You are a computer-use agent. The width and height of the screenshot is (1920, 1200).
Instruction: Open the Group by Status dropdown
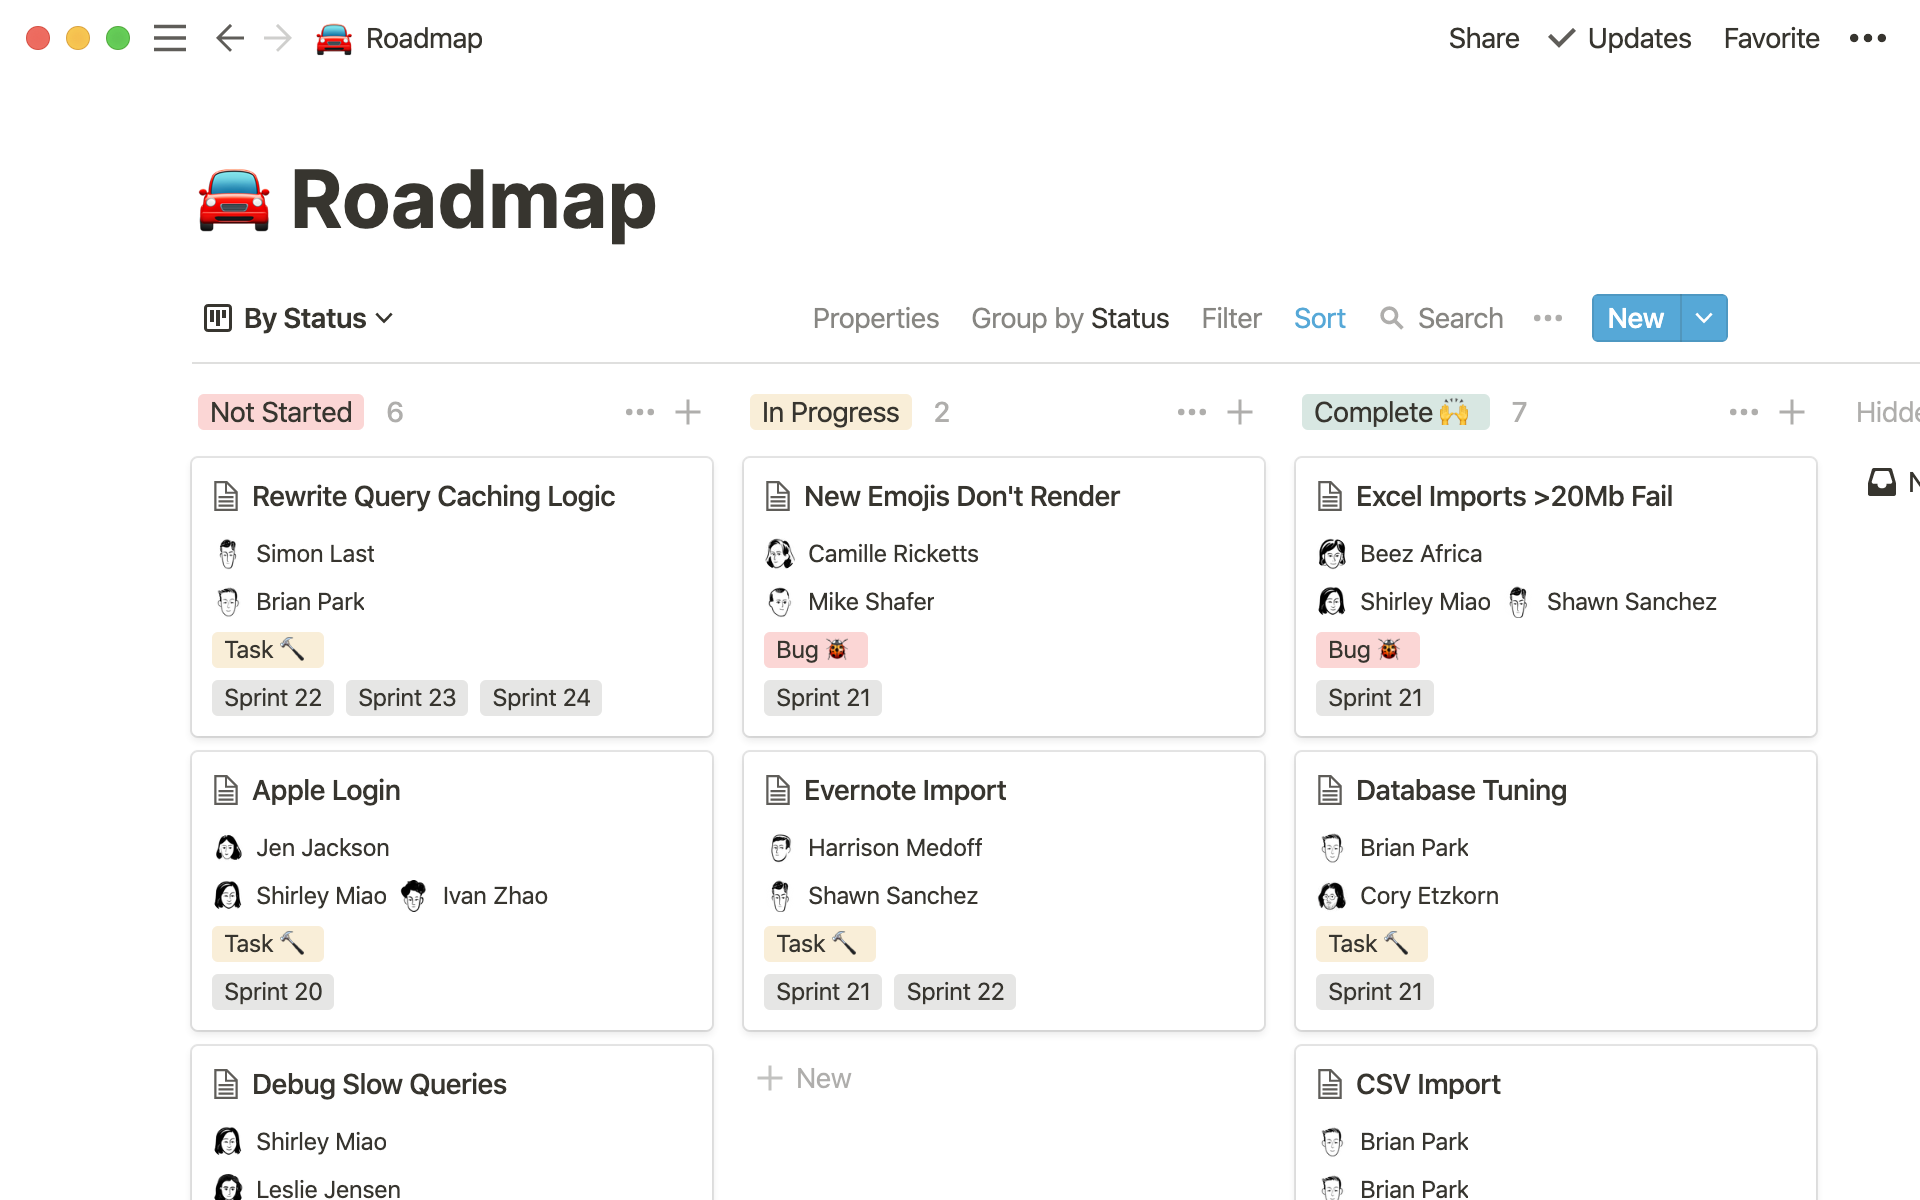coord(1070,318)
